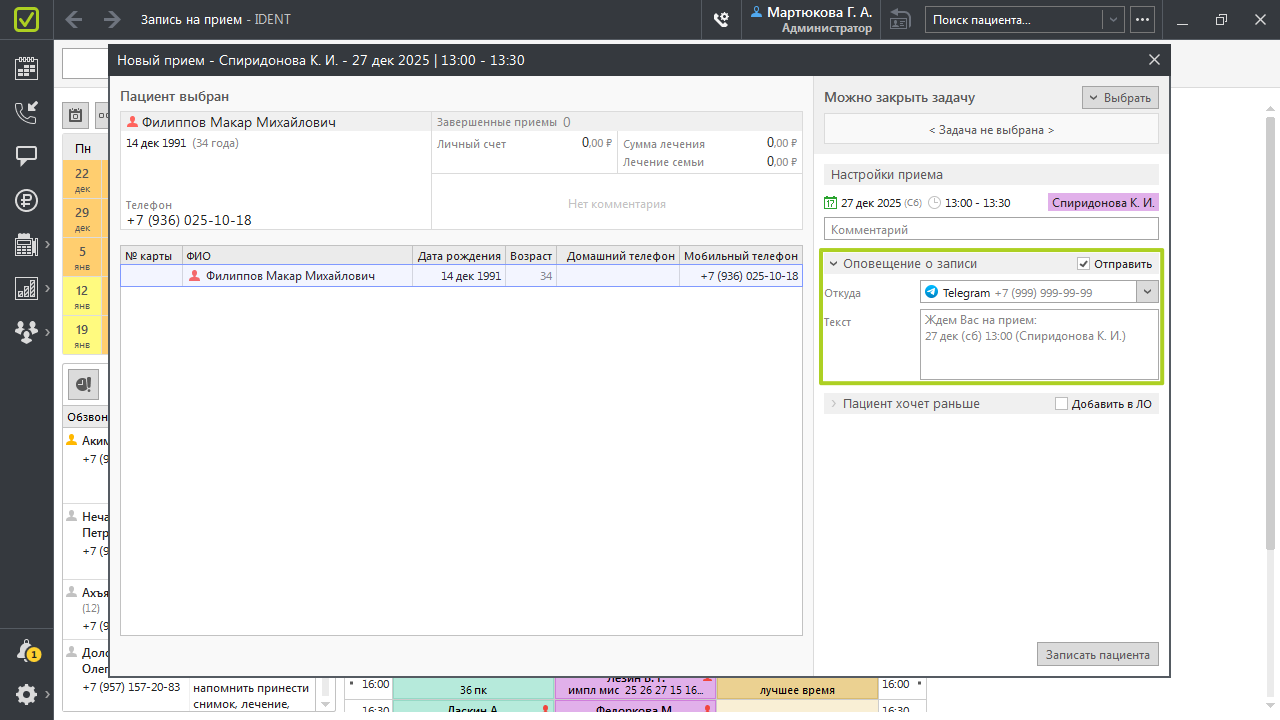Open the Telegram source dropdown
Image resolution: width=1280 pixels, height=720 pixels.
(x=1147, y=292)
